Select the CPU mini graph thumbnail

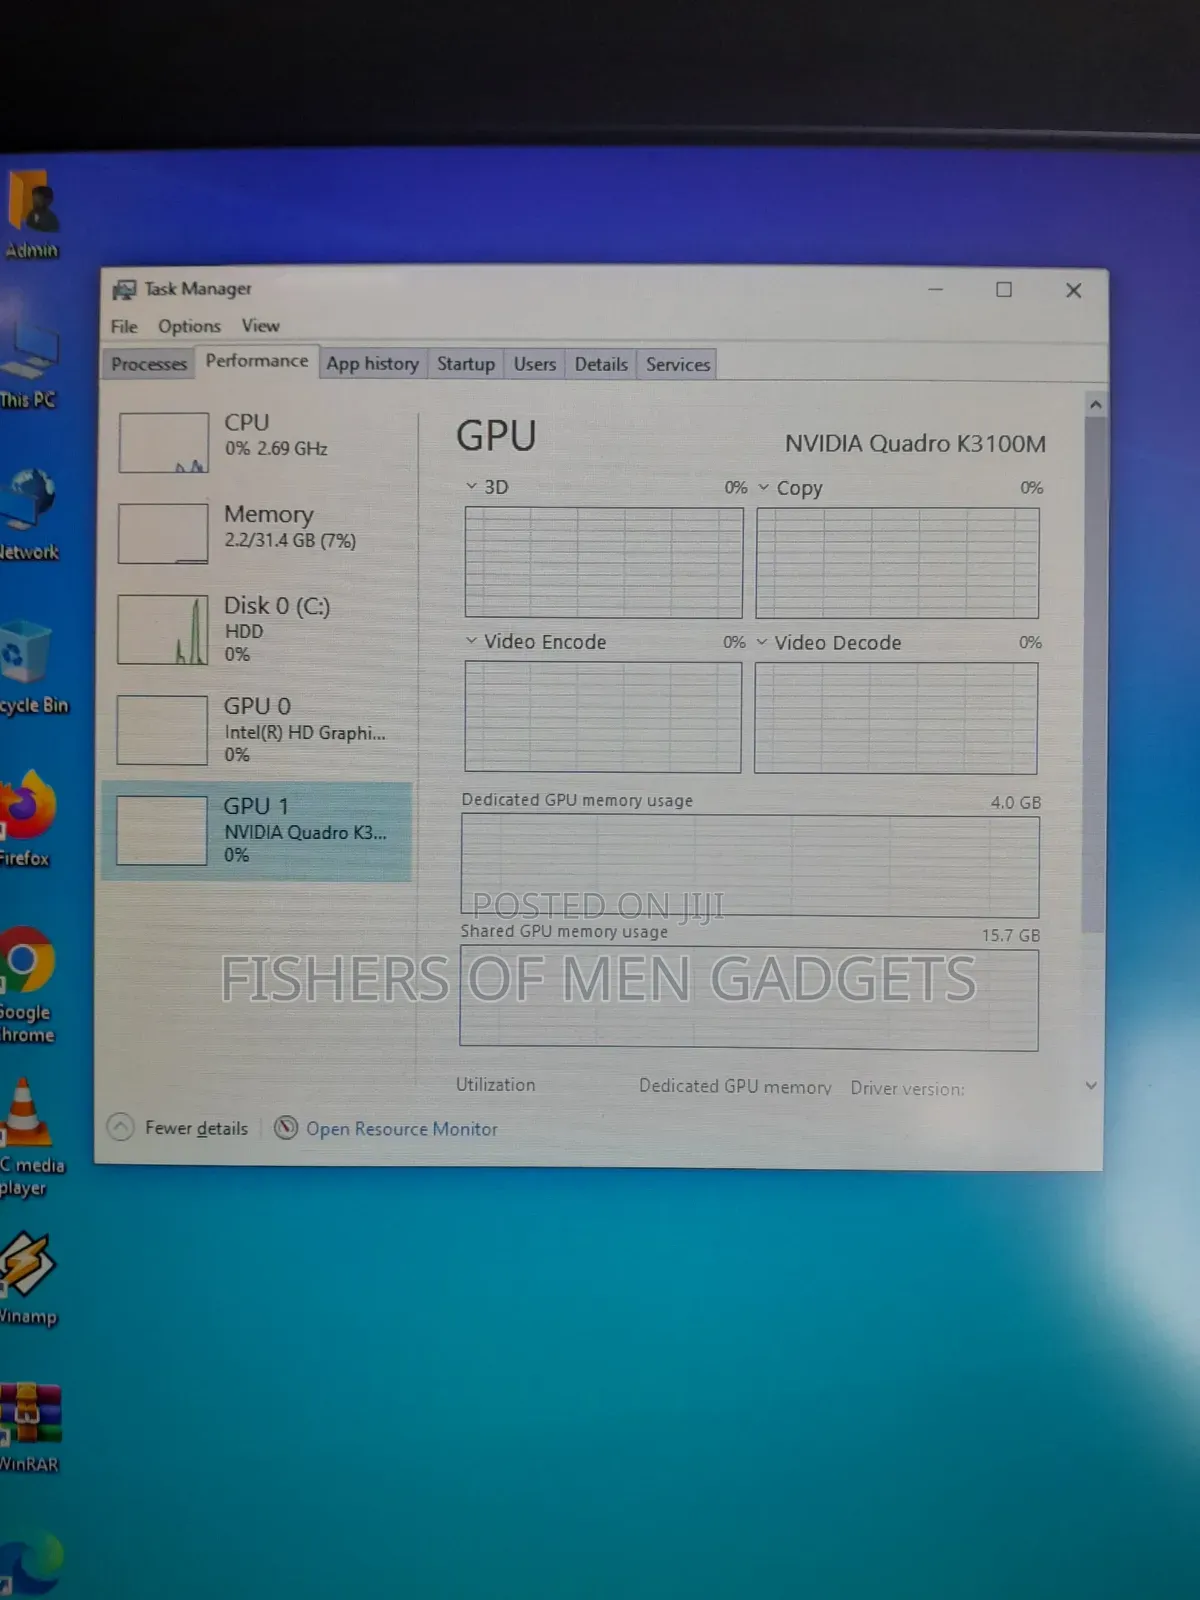[164, 443]
